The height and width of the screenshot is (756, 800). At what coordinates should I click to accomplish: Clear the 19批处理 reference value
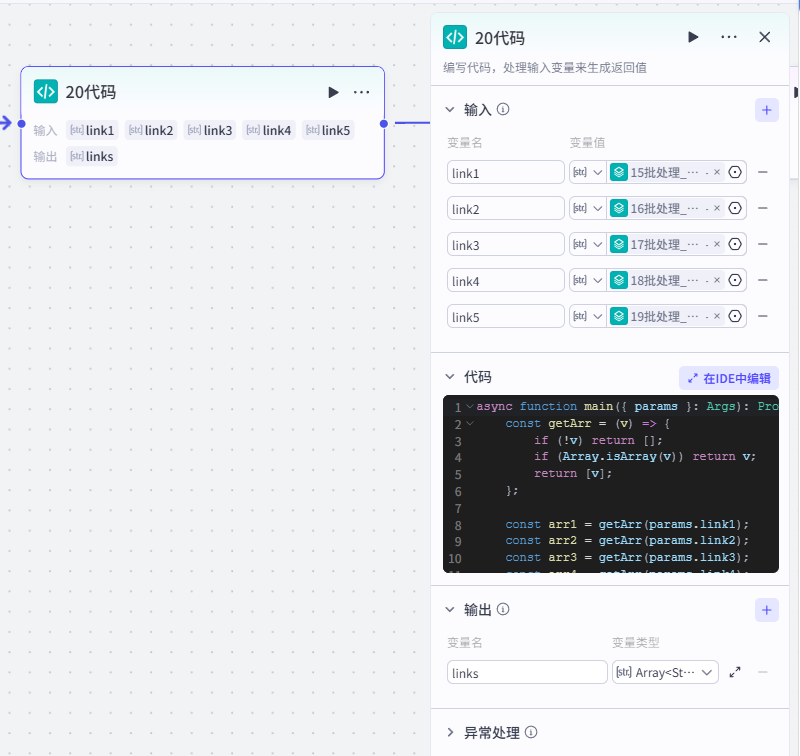click(x=717, y=316)
